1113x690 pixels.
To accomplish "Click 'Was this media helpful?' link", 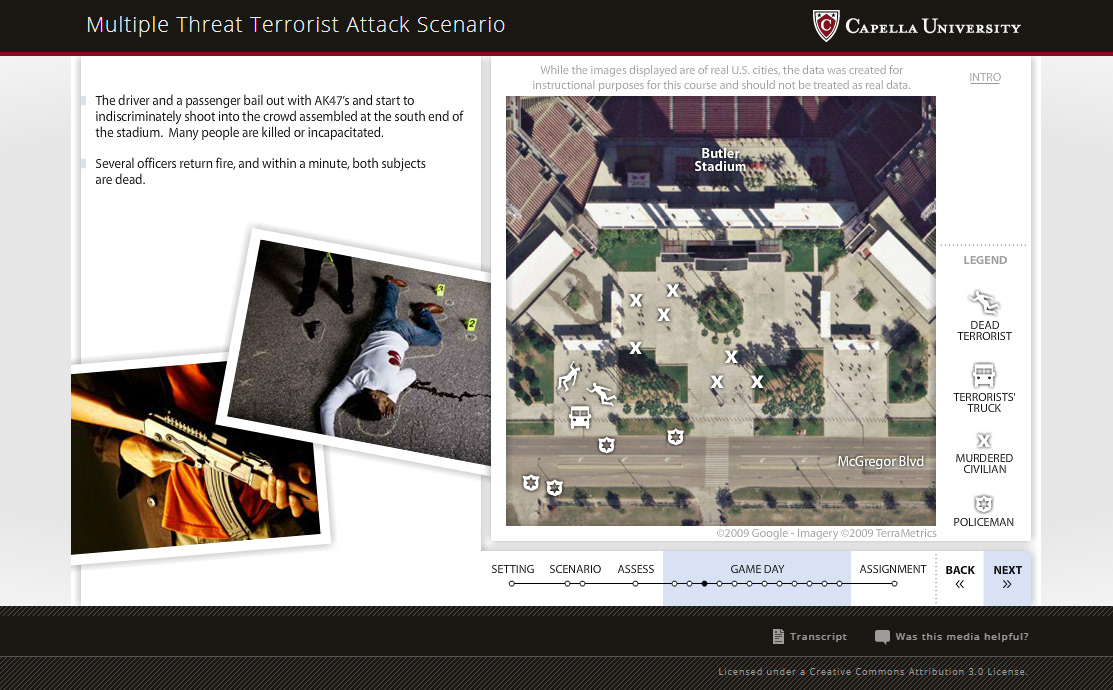I will tap(961, 637).
